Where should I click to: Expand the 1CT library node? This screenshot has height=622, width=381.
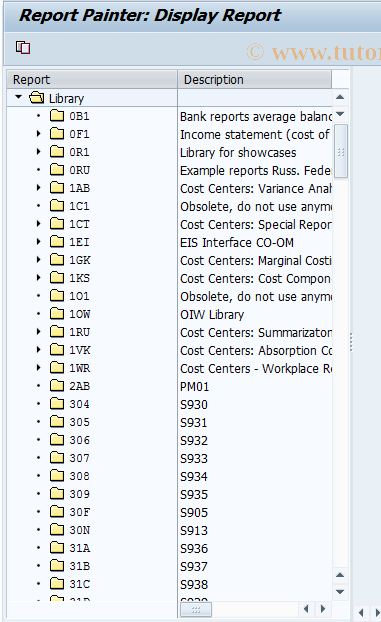click(38, 224)
